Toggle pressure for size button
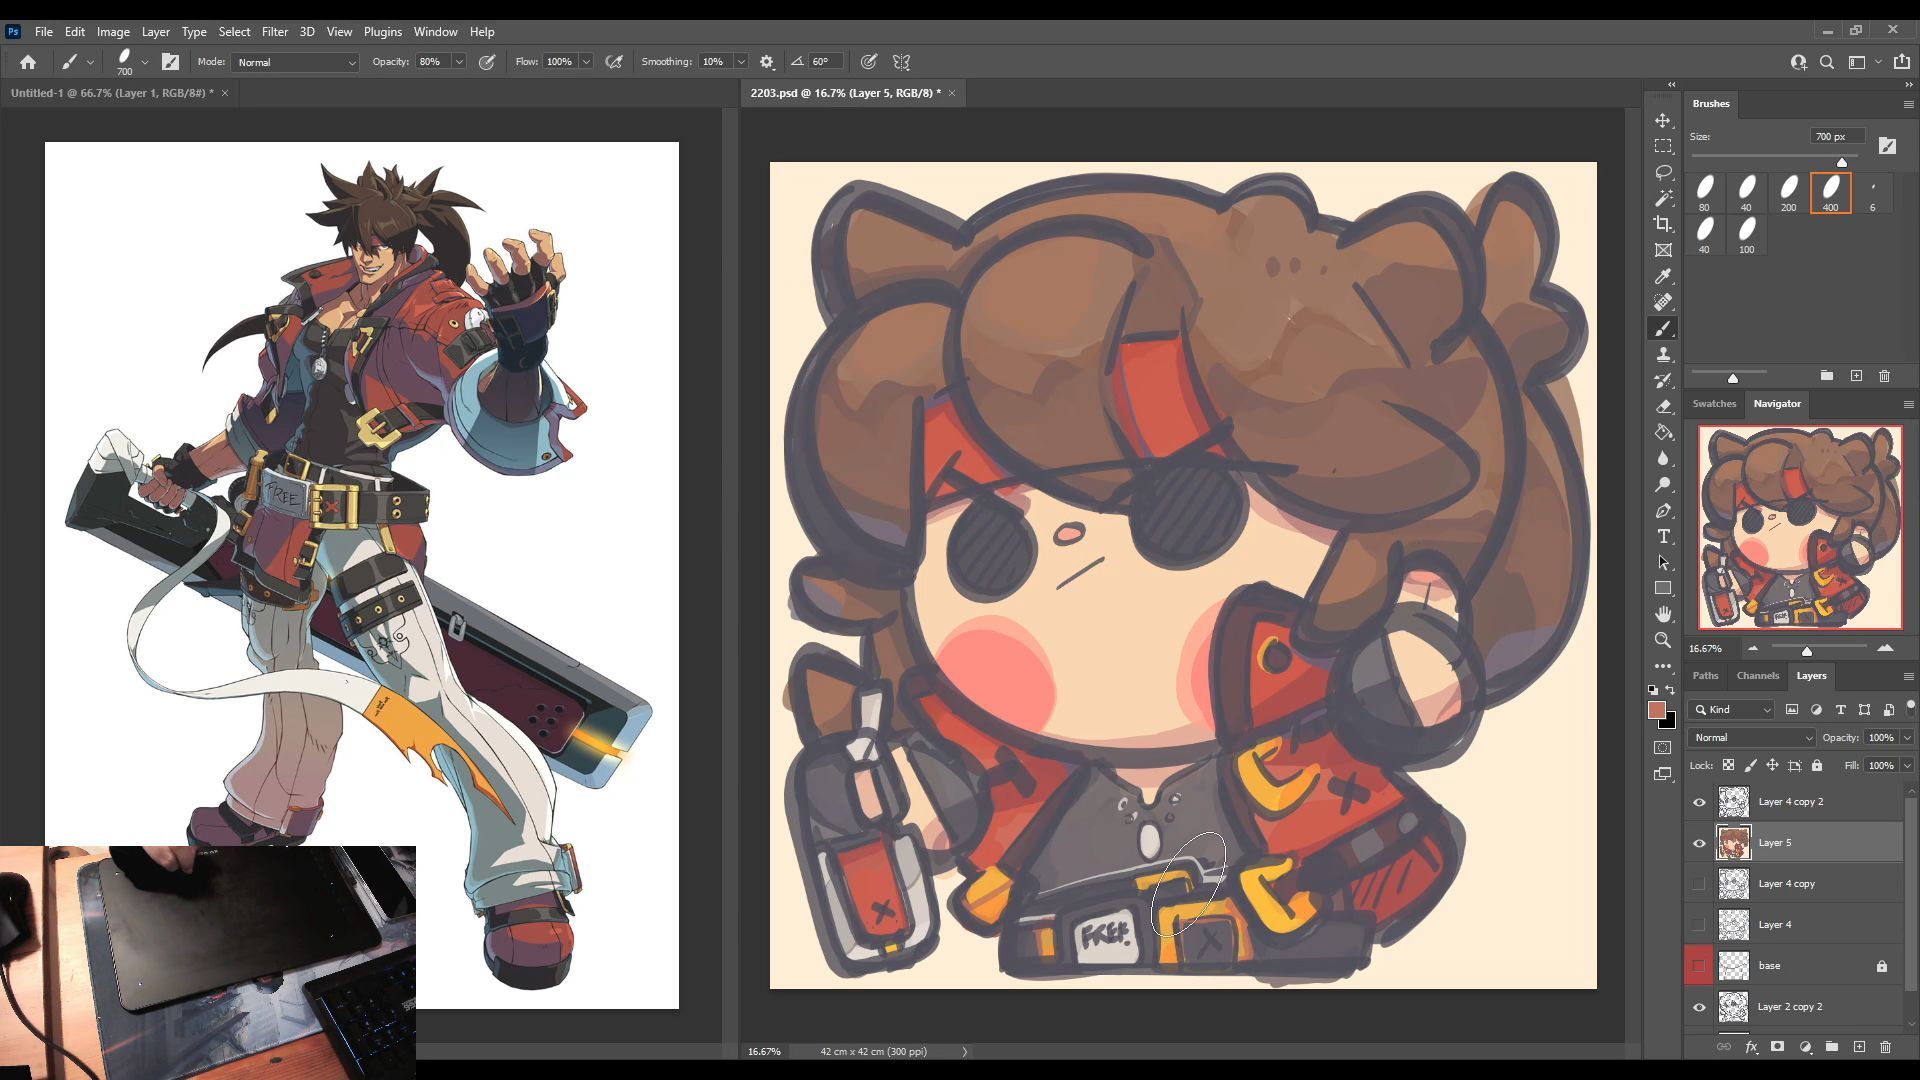 point(869,62)
